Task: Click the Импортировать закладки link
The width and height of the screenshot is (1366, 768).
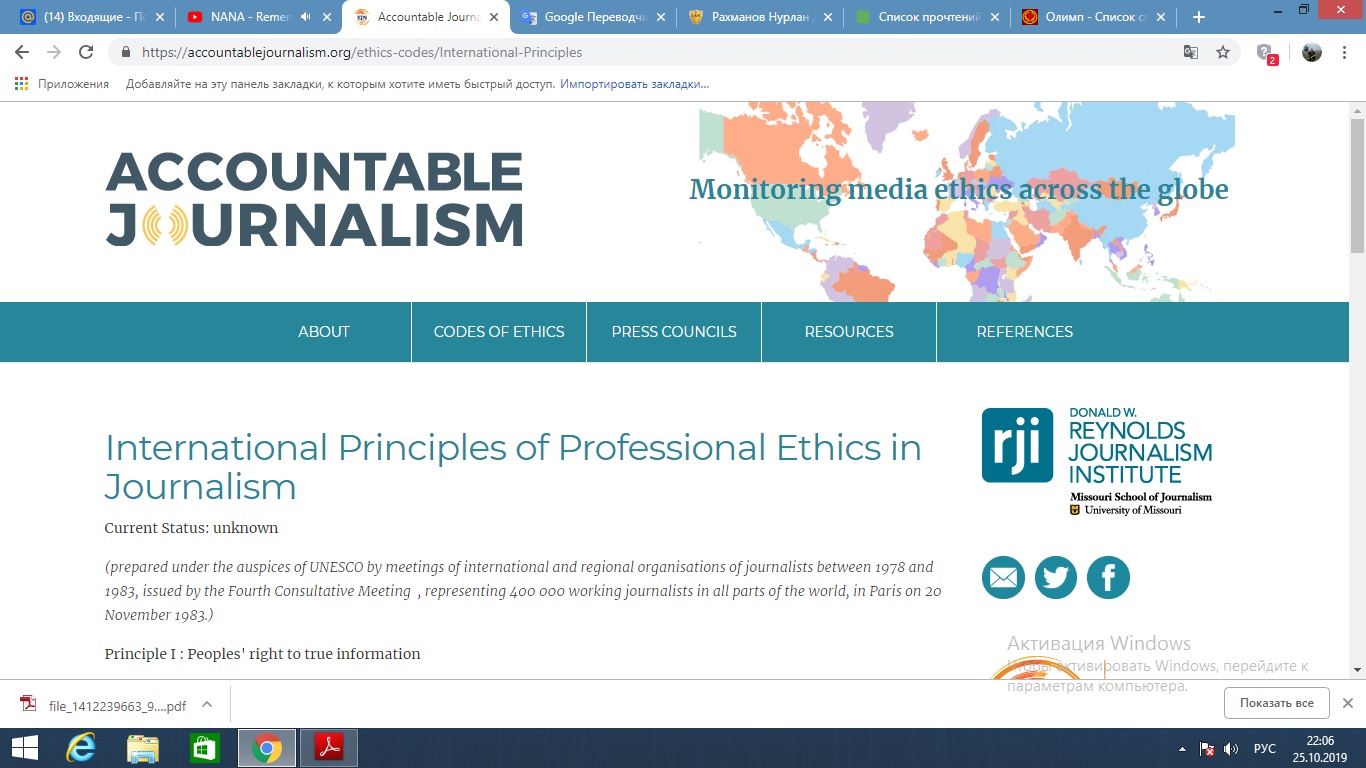Action: [x=634, y=84]
